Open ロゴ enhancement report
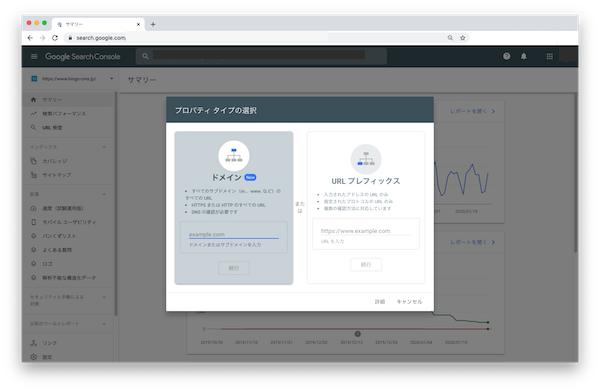600x391 pixels. click(x=68, y=264)
